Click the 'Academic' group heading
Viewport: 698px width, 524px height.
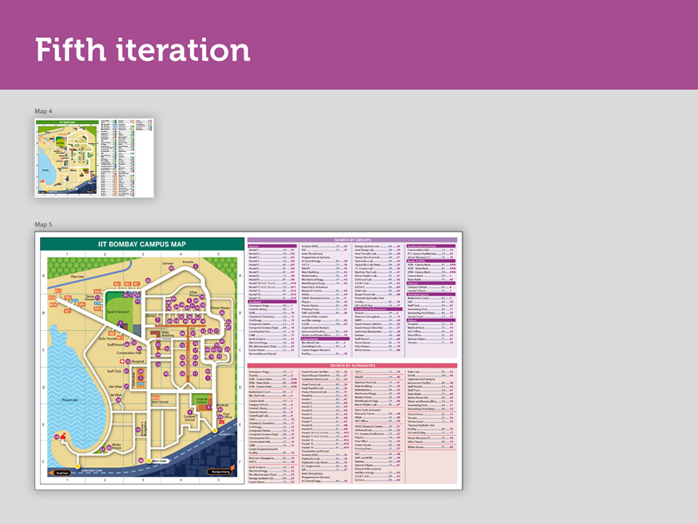[x=272, y=301]
